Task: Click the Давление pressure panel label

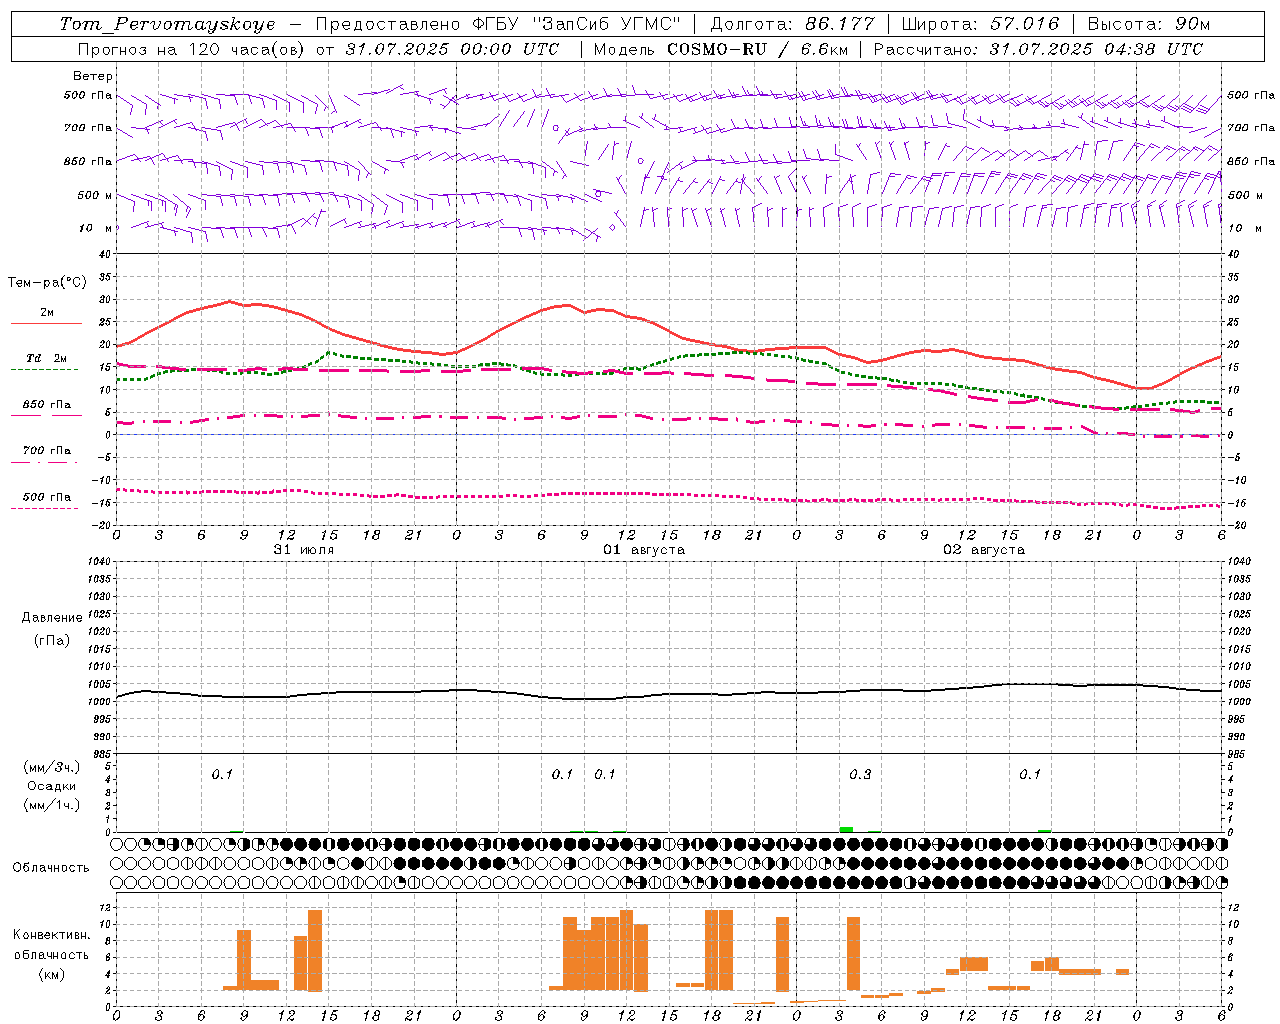Action: click(x=52, y=618)
